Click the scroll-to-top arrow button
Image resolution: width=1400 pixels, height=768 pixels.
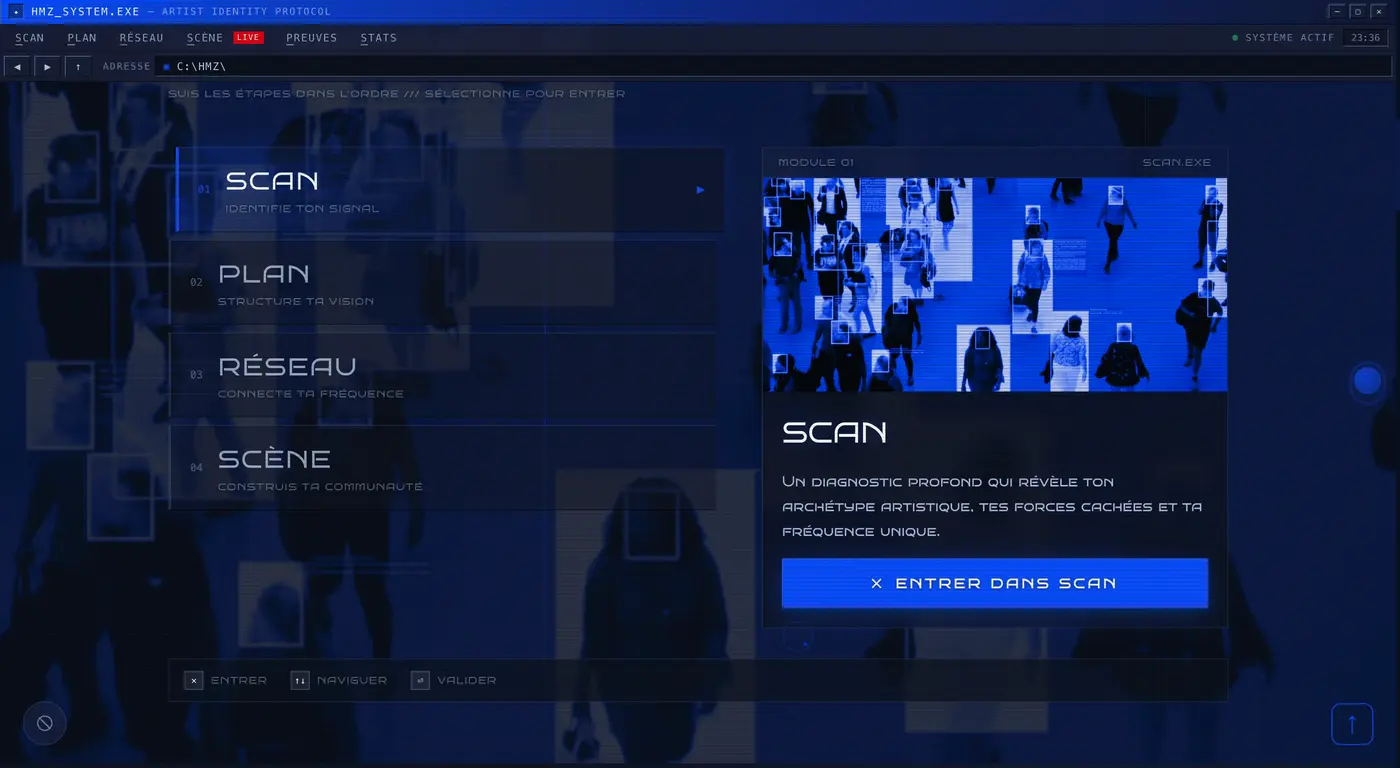click(1352, 724)
